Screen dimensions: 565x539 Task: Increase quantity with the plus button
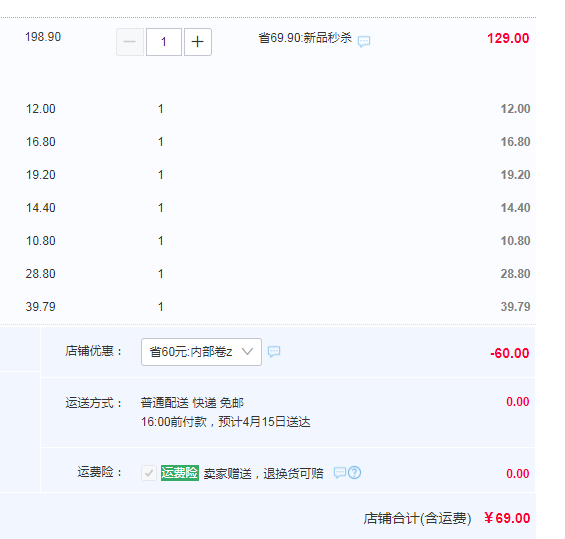tap(197, 42)
